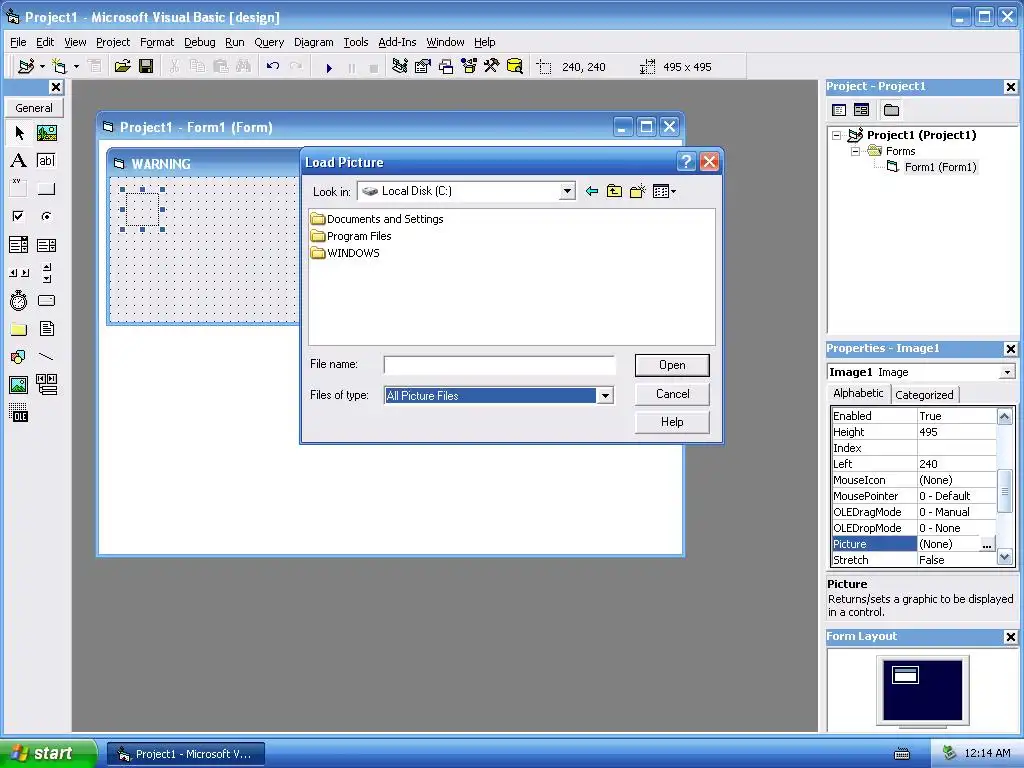The height and width of the screenshot is (768, 1024).
Task: Collapse Project1 tree node
Action: (837, 135)
